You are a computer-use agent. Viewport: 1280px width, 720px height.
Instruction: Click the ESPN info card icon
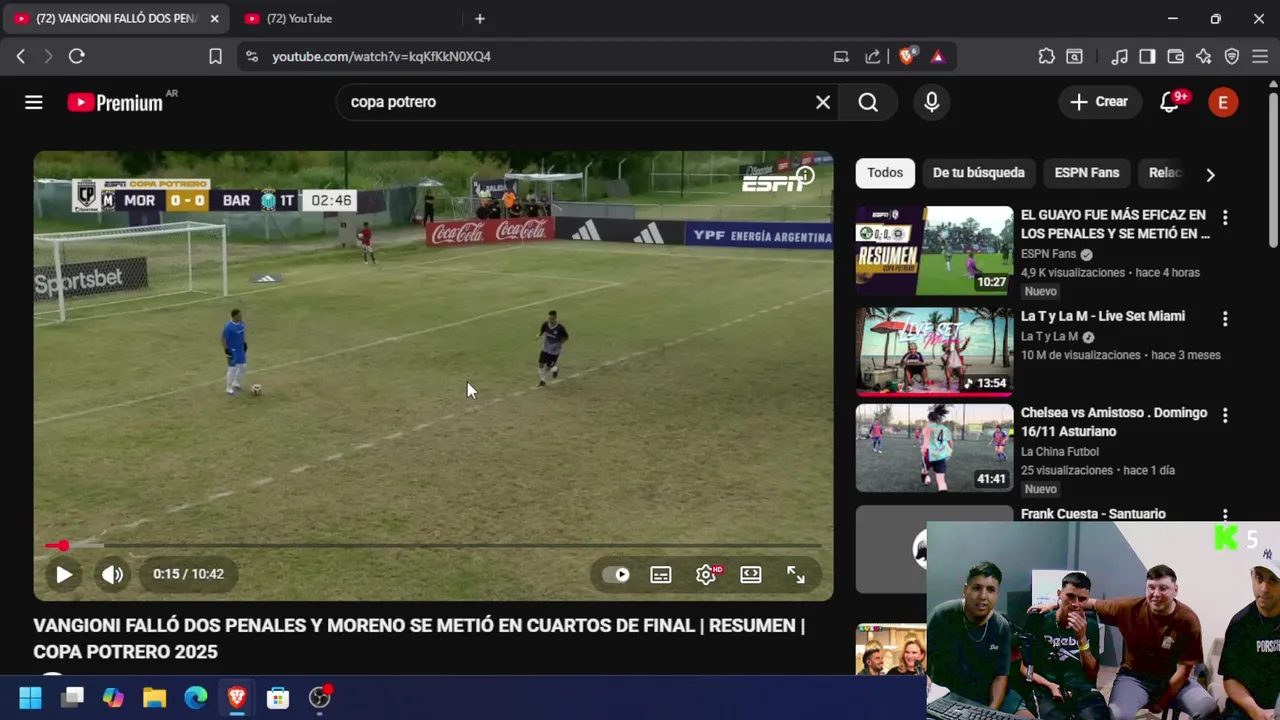pyautogui.click(x=805, y=177)
